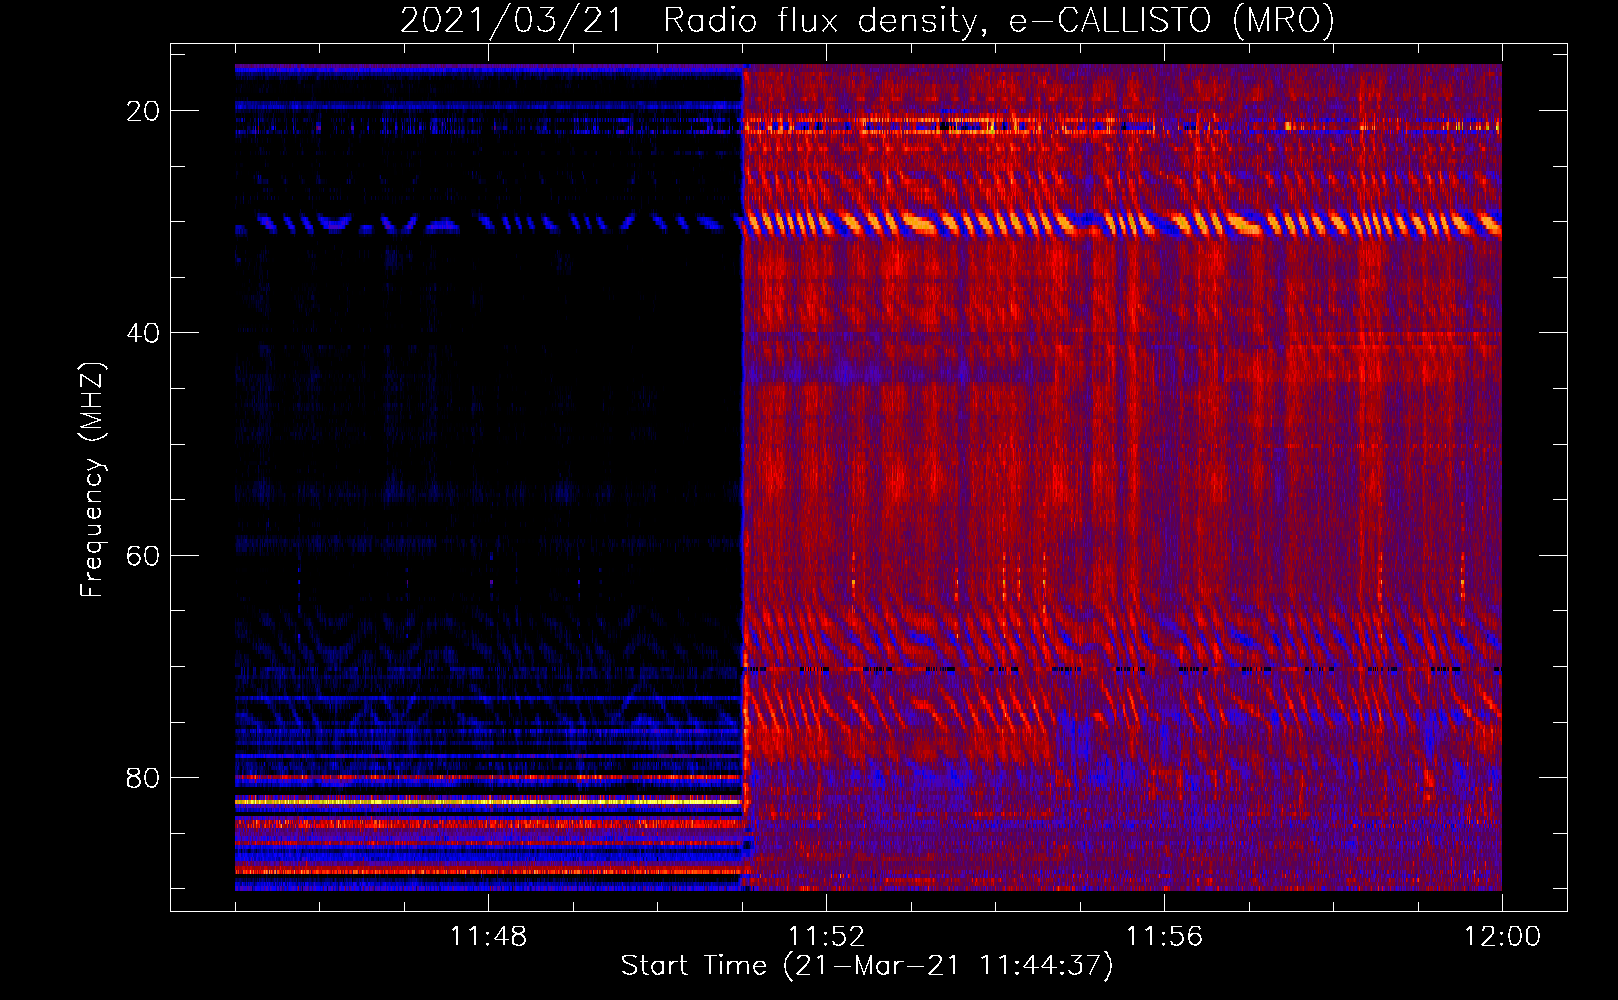Click the 20 MHz frequency tick label
The width and height of the screenshot is (1618, 1000).
click(143, 111)
